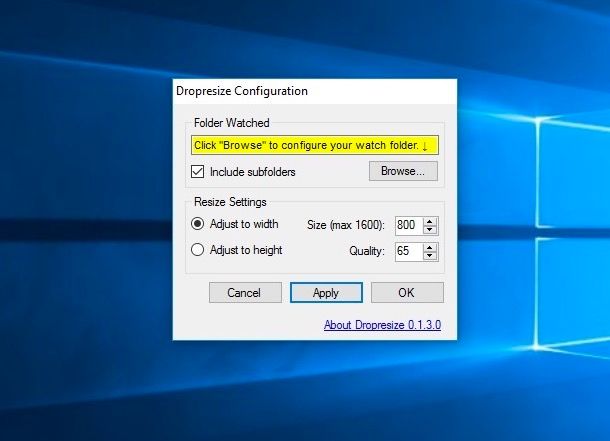The width and height of the screenshot is (610, 441).
Task: Increase the Size value with up arrow
Action: tap(430, 222)
